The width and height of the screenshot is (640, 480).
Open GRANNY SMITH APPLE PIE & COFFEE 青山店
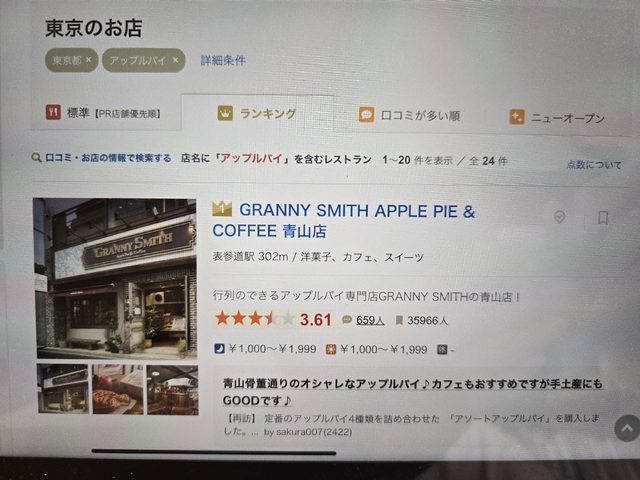pos(343,221)
